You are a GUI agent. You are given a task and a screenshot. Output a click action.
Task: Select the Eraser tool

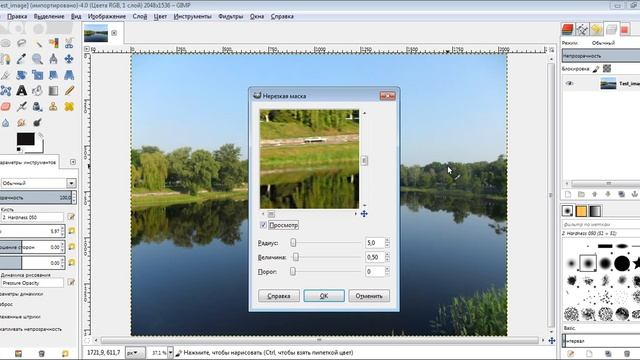5,107
